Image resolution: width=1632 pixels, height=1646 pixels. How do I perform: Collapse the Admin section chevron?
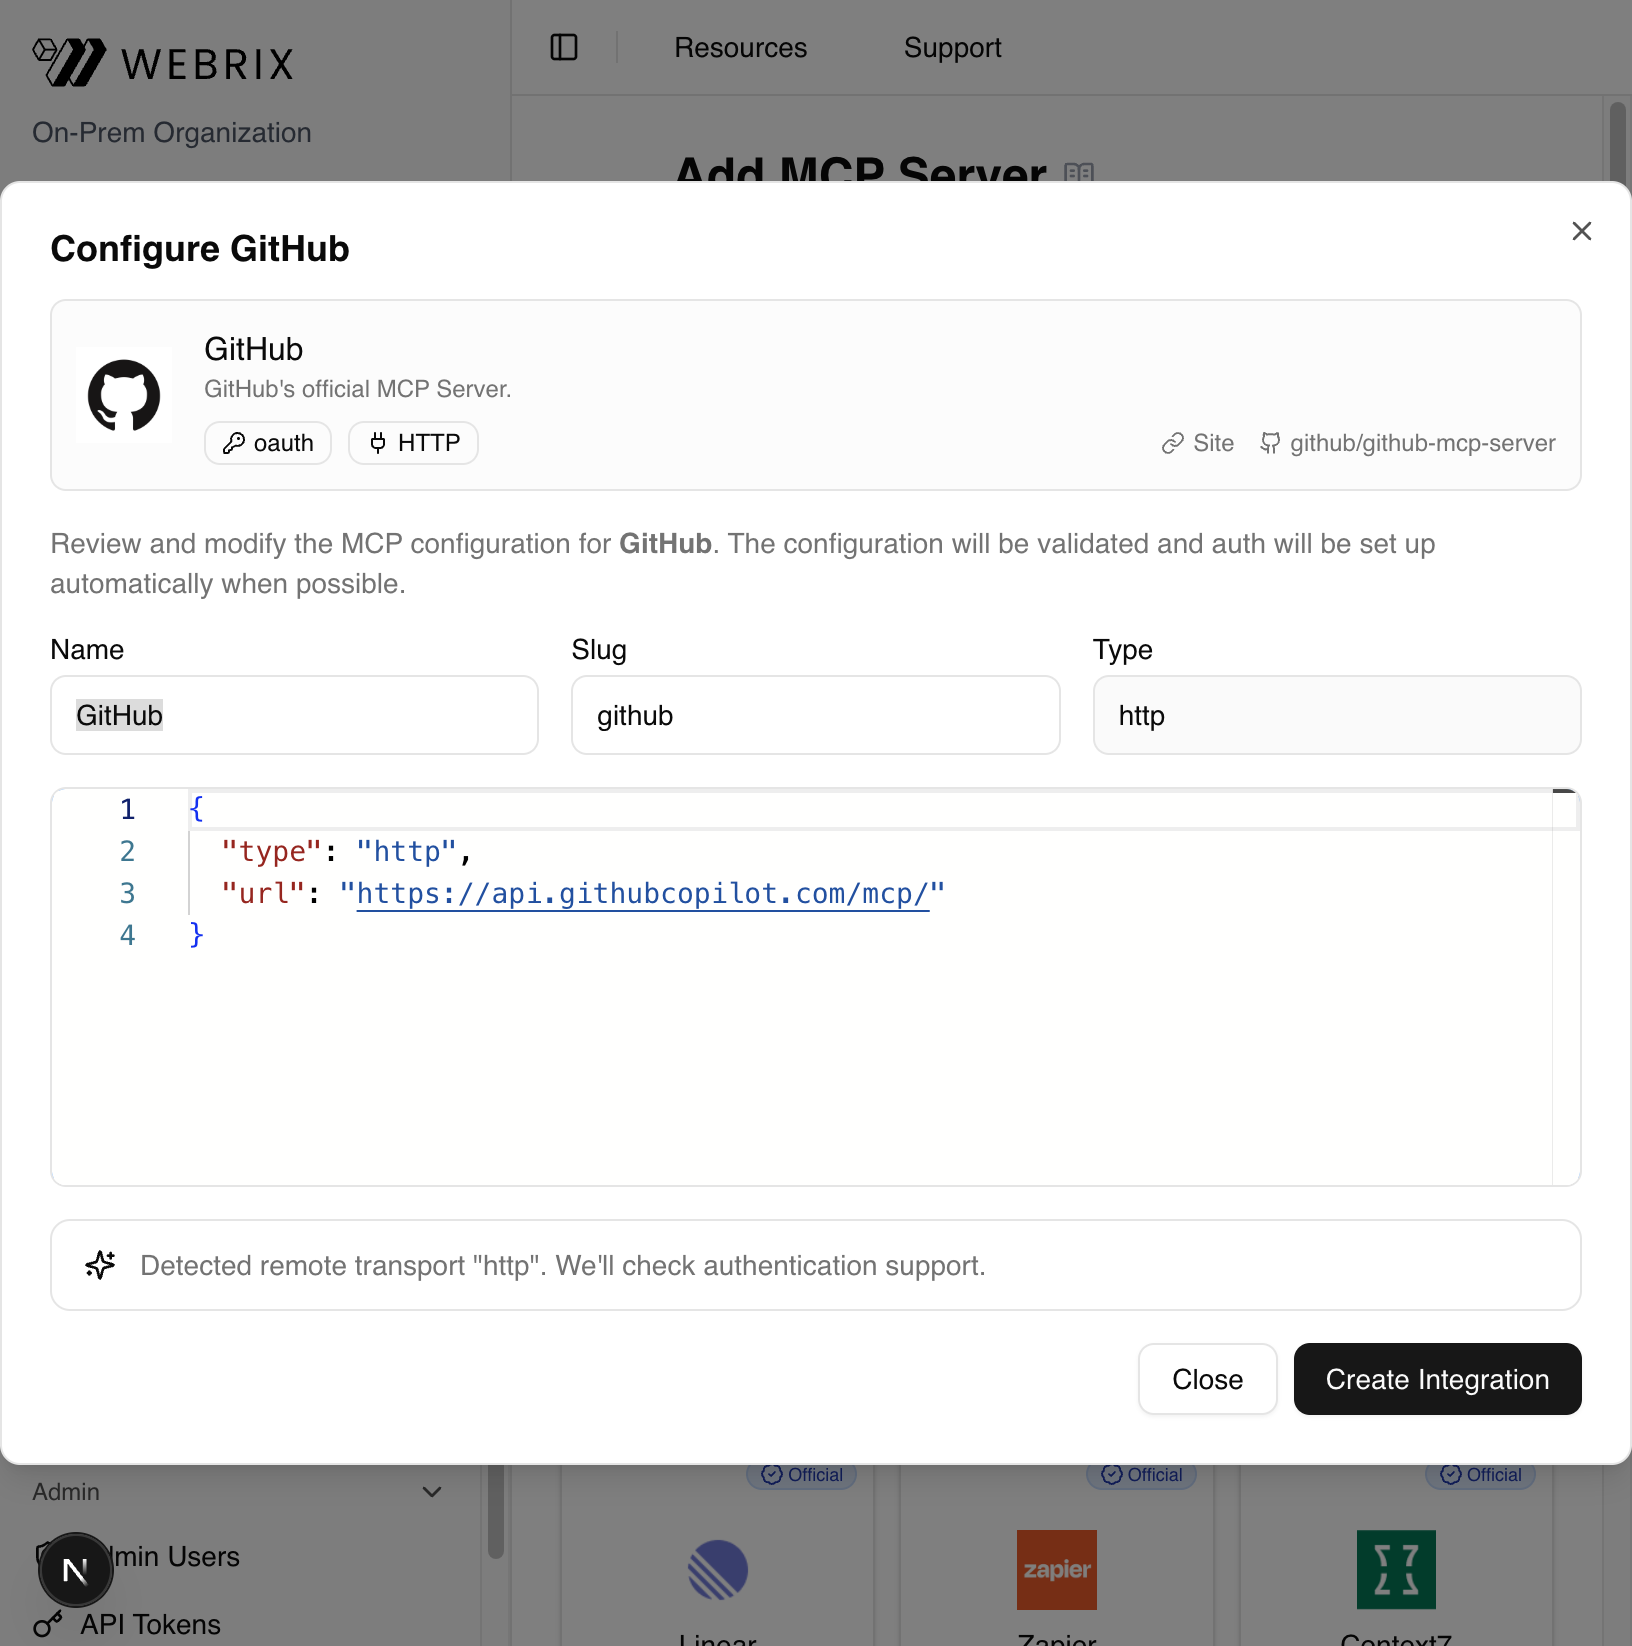tap(432, 1492)
